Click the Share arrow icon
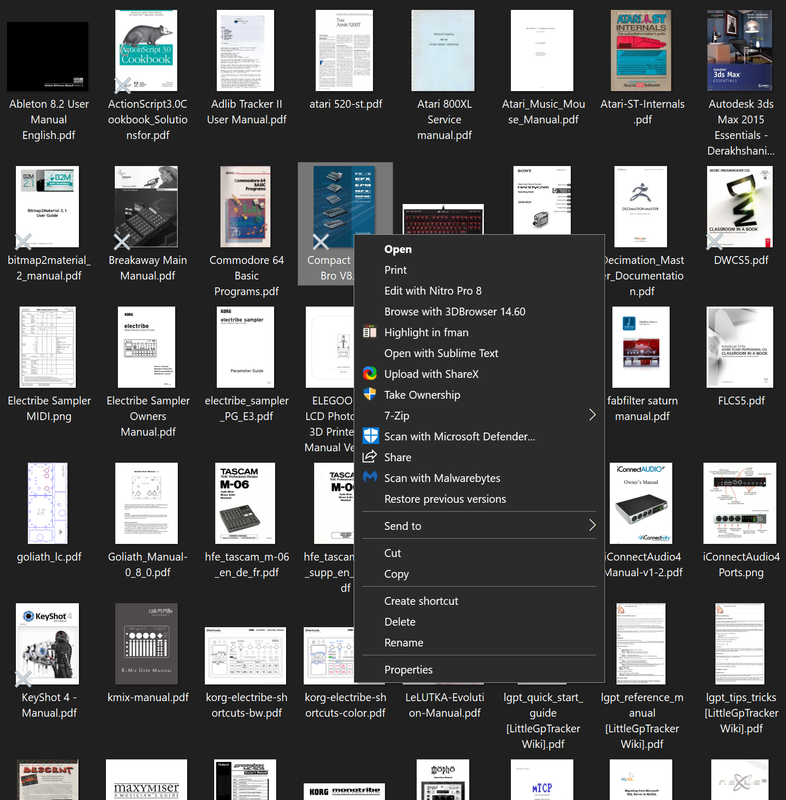The image size is (786, 800). [x=370, y=457]
